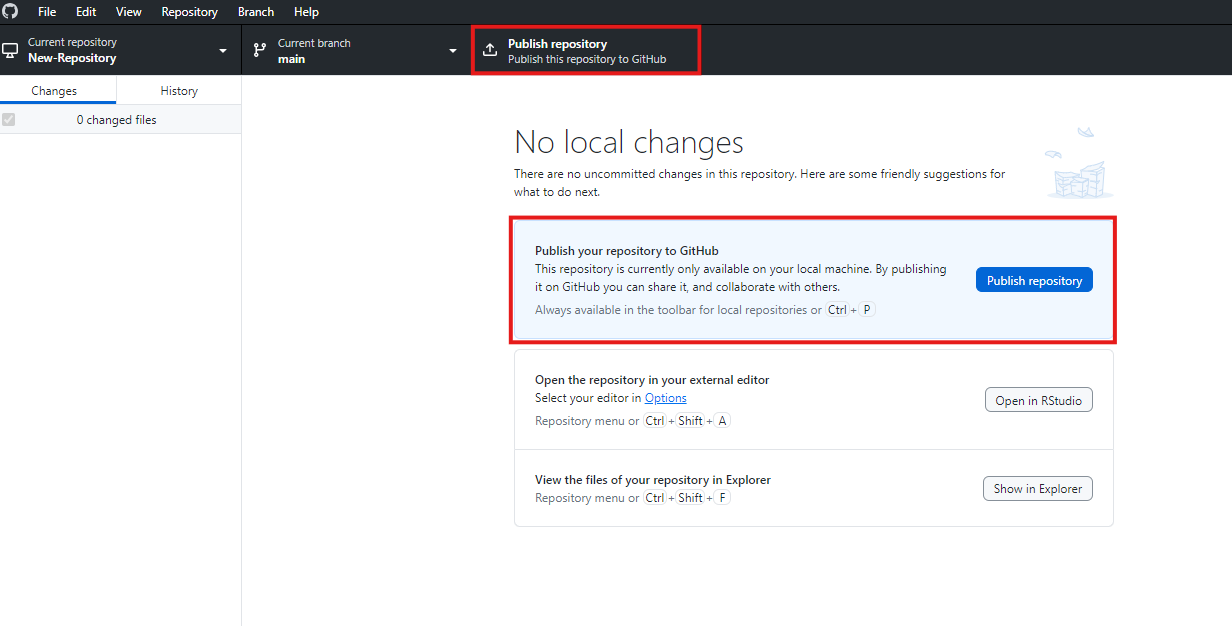Switch to the History tab
This screenshot has height=626, width=1232.
coord(179,90)
